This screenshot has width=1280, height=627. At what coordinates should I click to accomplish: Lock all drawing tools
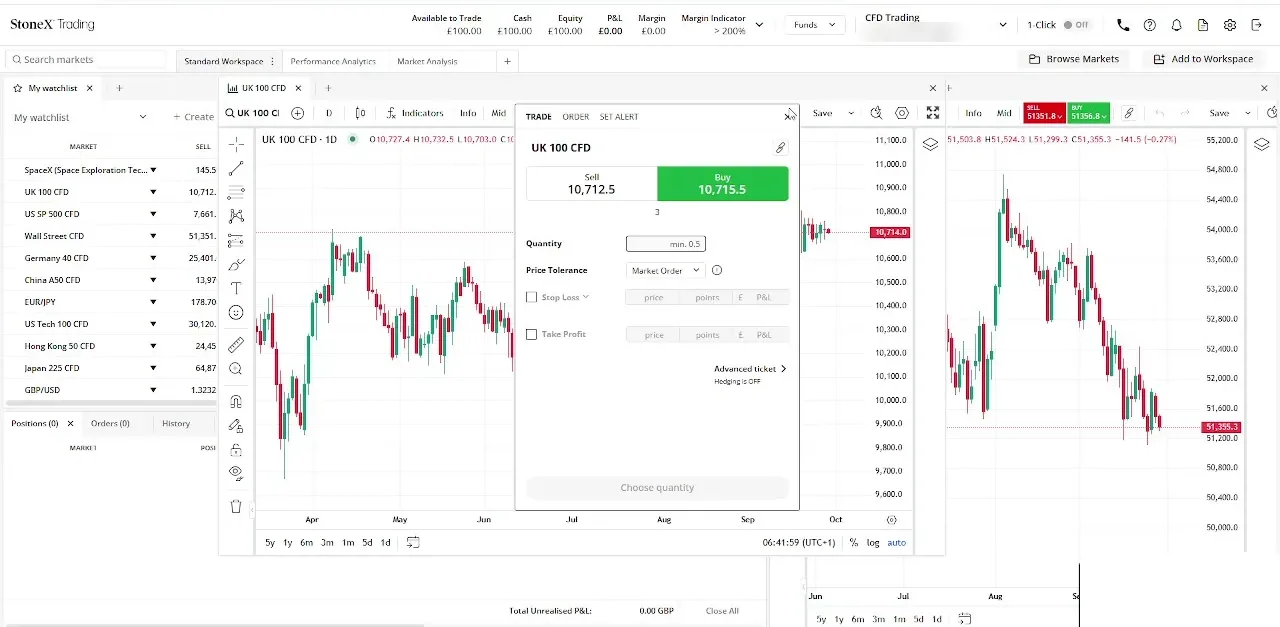[236, 450]
